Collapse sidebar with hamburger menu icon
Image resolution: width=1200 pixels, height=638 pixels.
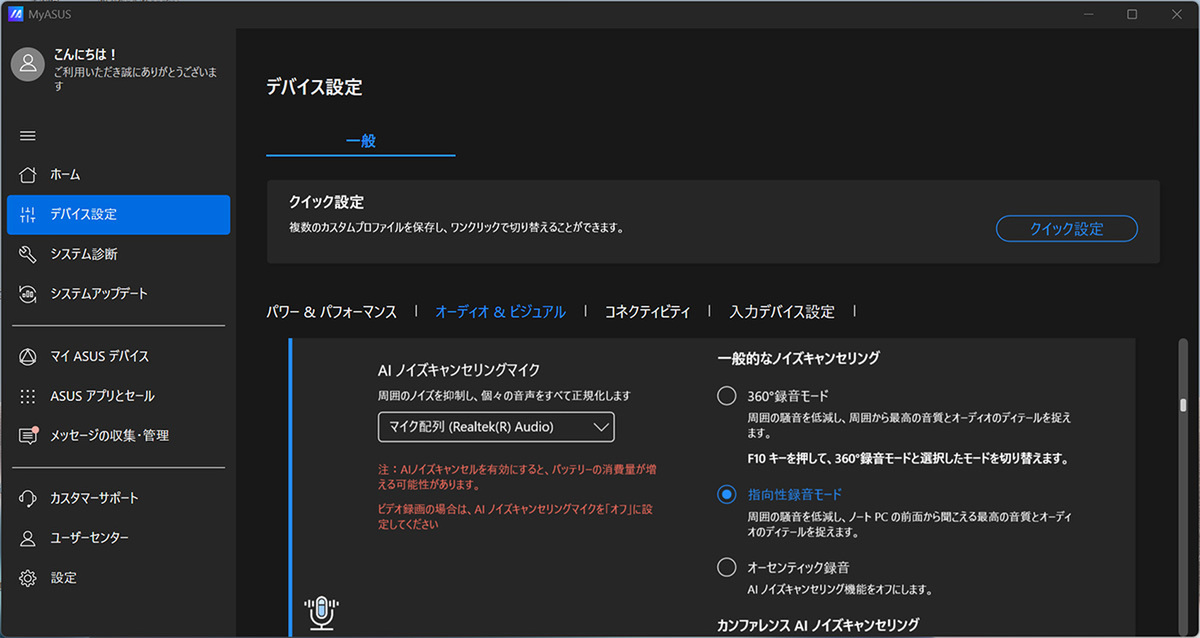click(x=28, y=136)
